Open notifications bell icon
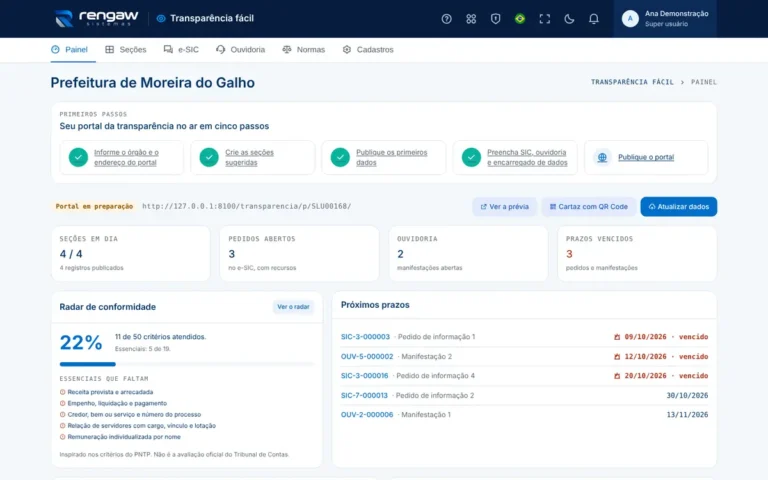Image resolution: width=768 pixels, height=480 pixels. 593,19
